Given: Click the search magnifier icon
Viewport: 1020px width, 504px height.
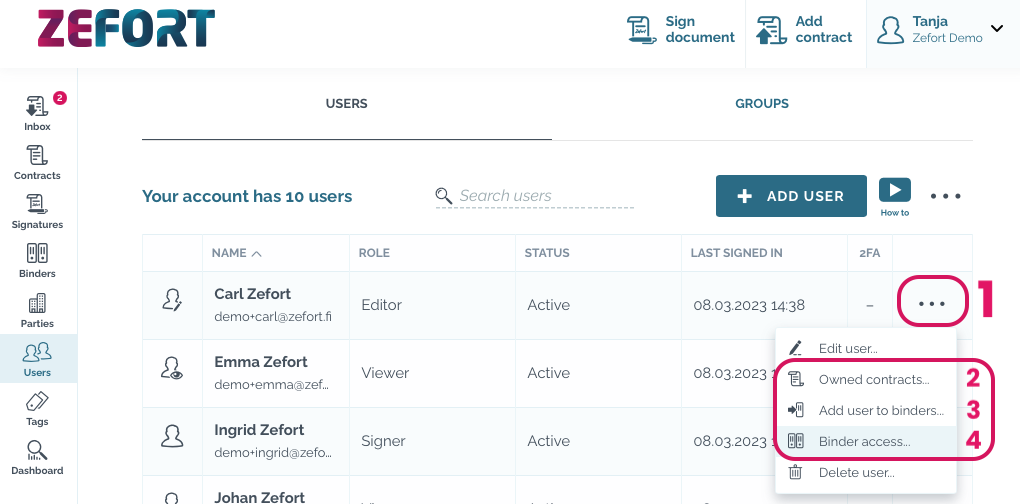Looking at the screenshot, I should [x=444, y=195].
